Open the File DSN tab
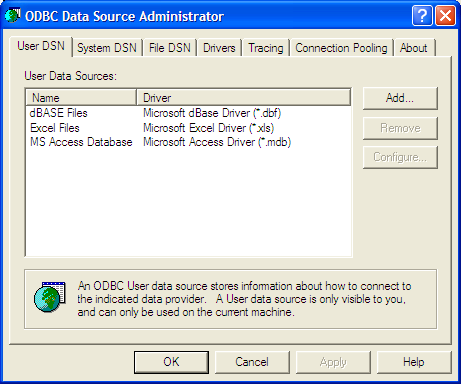Screen dimensions: 461x384 point(170,48)
